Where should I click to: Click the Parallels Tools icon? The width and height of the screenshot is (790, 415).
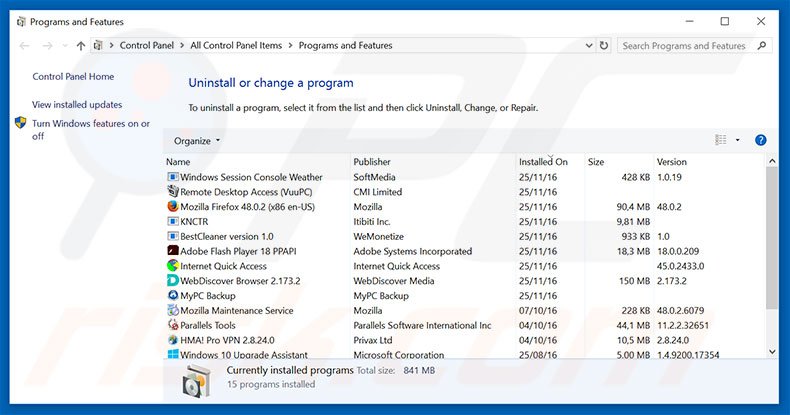coord(173,325)
